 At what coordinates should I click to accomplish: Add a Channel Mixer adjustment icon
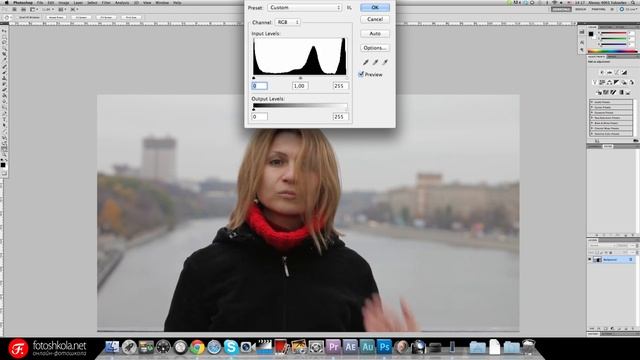pyautogui.click(x=631, y=82)
